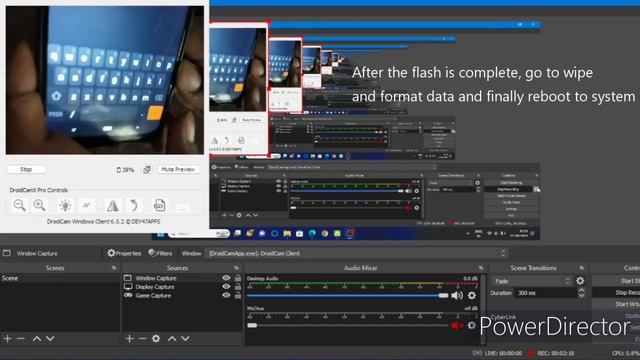Screen dimensions: 640x360
Task: Trigger DroidCam autofocus AF button
Action: pos(87,205)
